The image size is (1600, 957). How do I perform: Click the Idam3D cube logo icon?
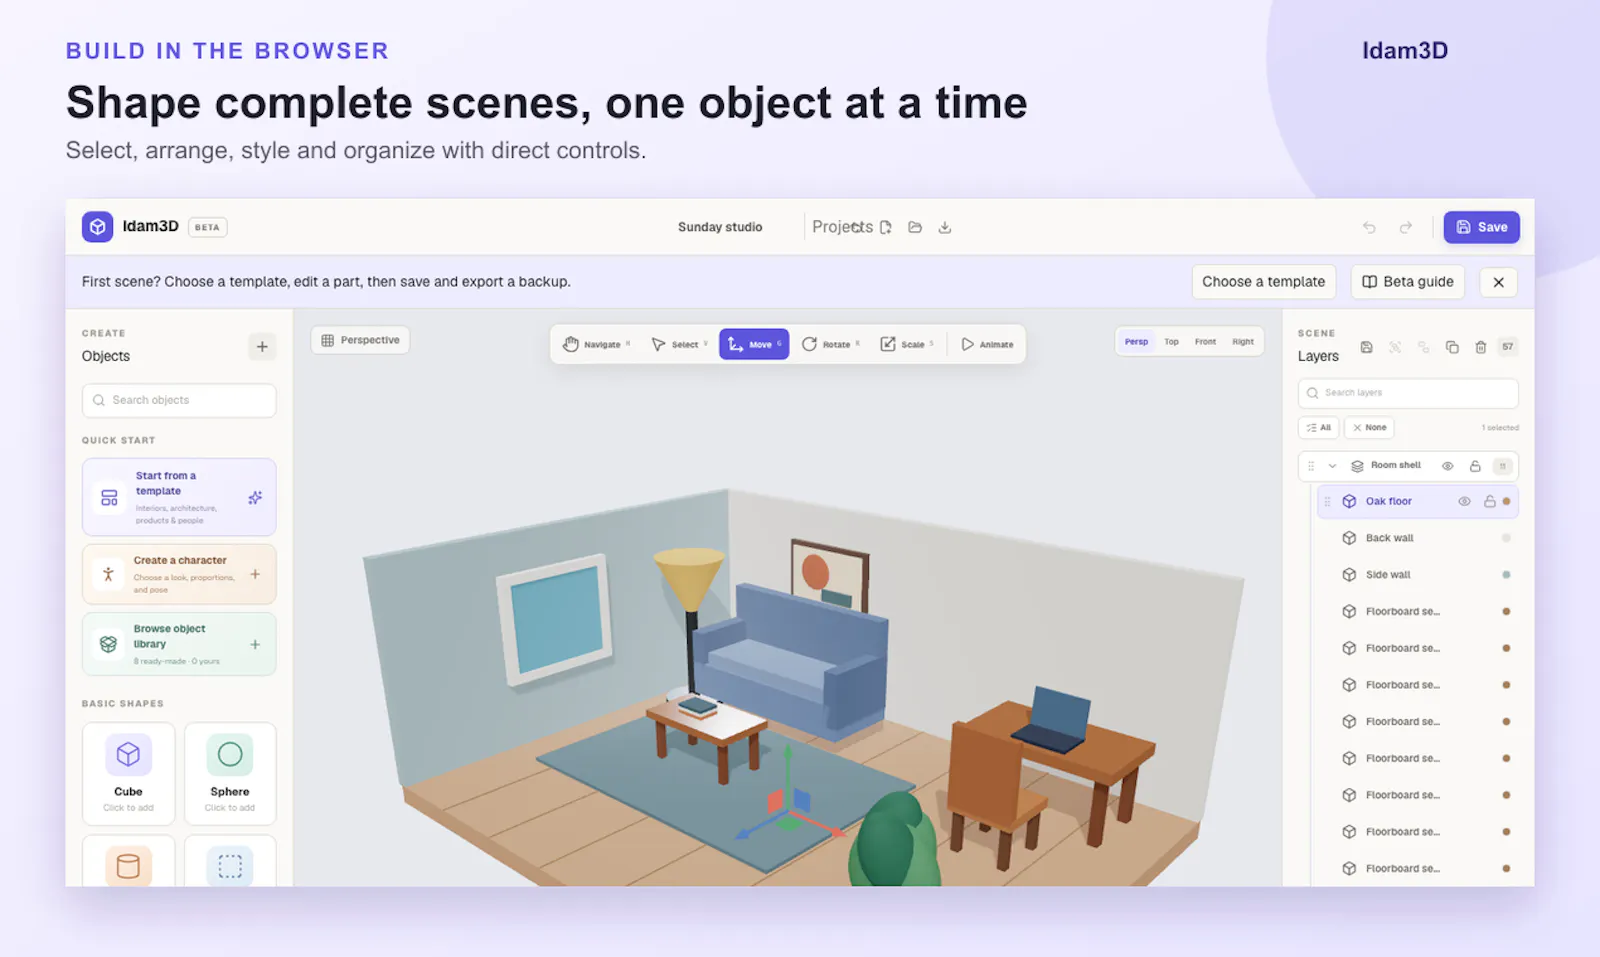[97, 227]
